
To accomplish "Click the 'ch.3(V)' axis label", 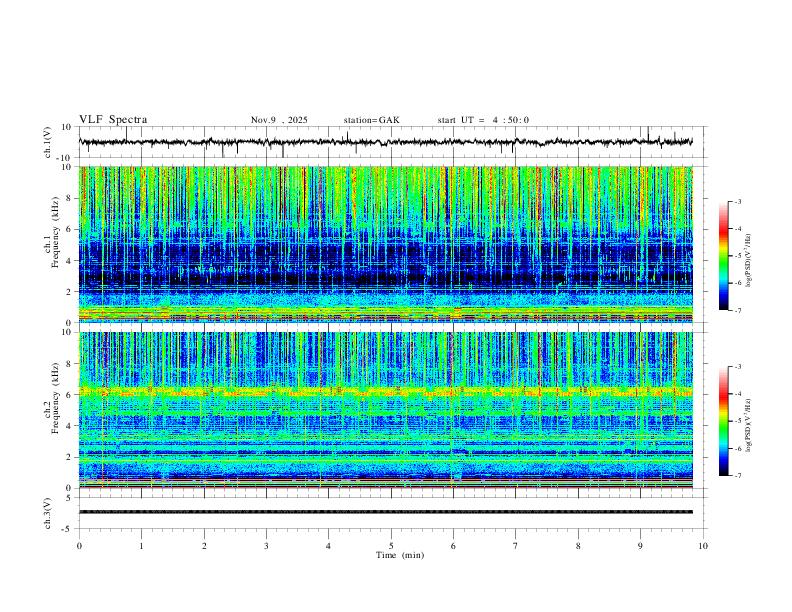I will 48,513.
